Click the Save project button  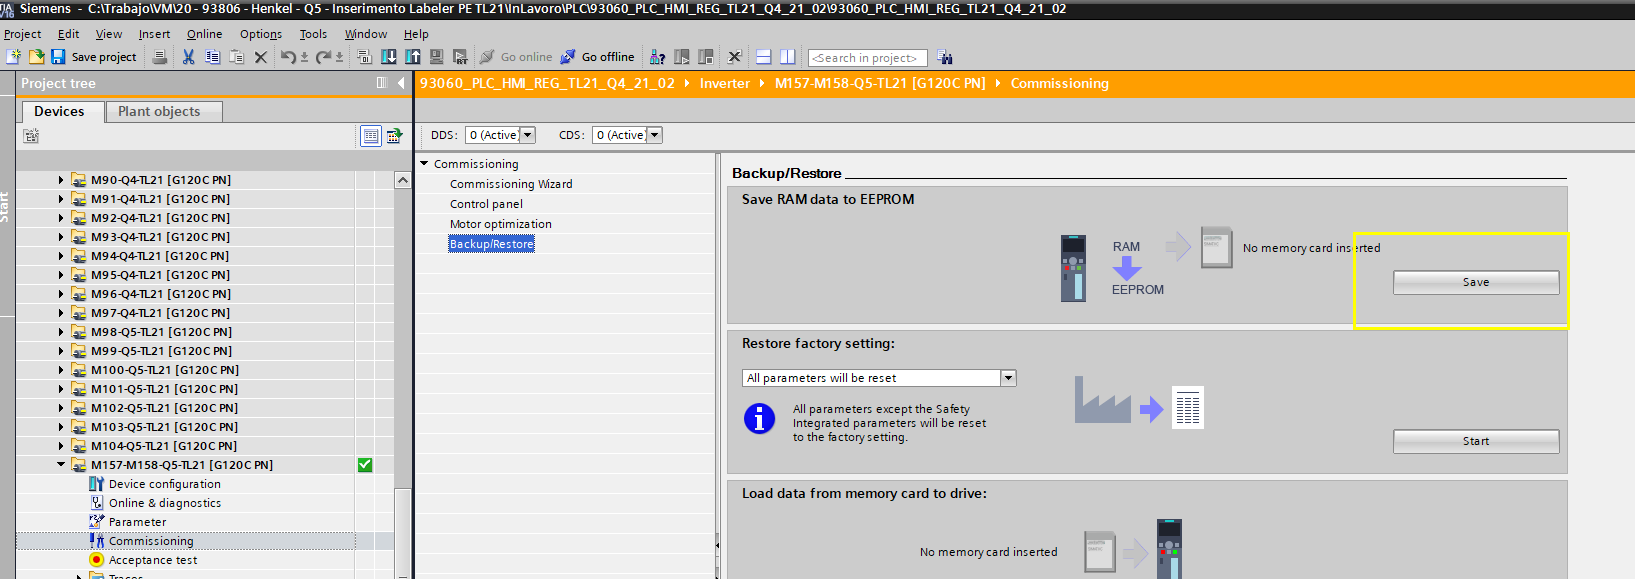pos(94,57)
